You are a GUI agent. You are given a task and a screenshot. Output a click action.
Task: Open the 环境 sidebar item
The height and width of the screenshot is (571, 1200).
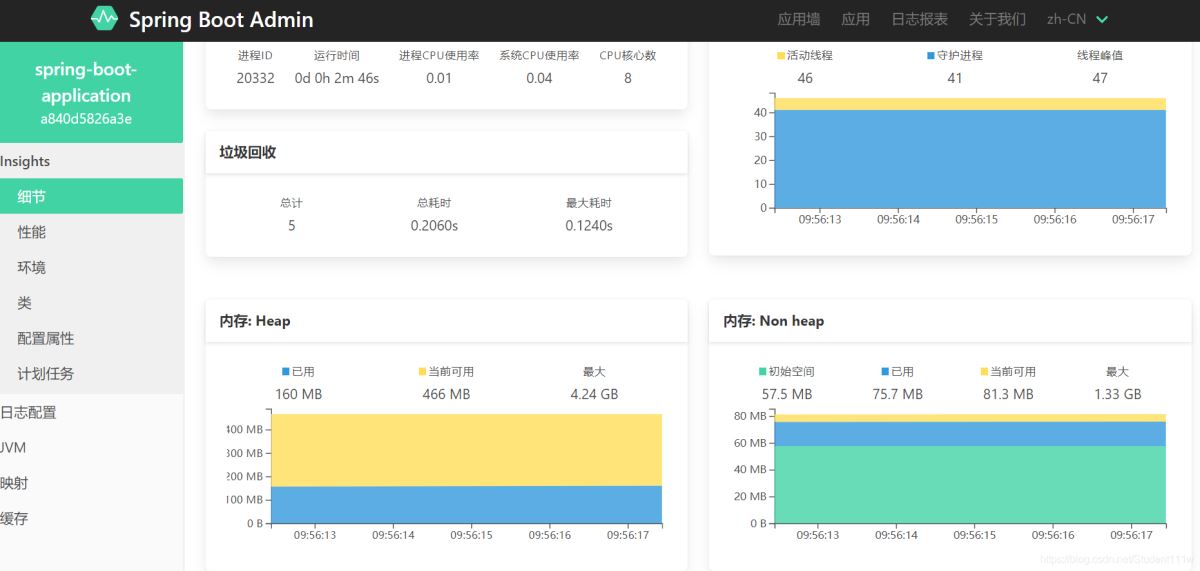[x=32, y=268]
